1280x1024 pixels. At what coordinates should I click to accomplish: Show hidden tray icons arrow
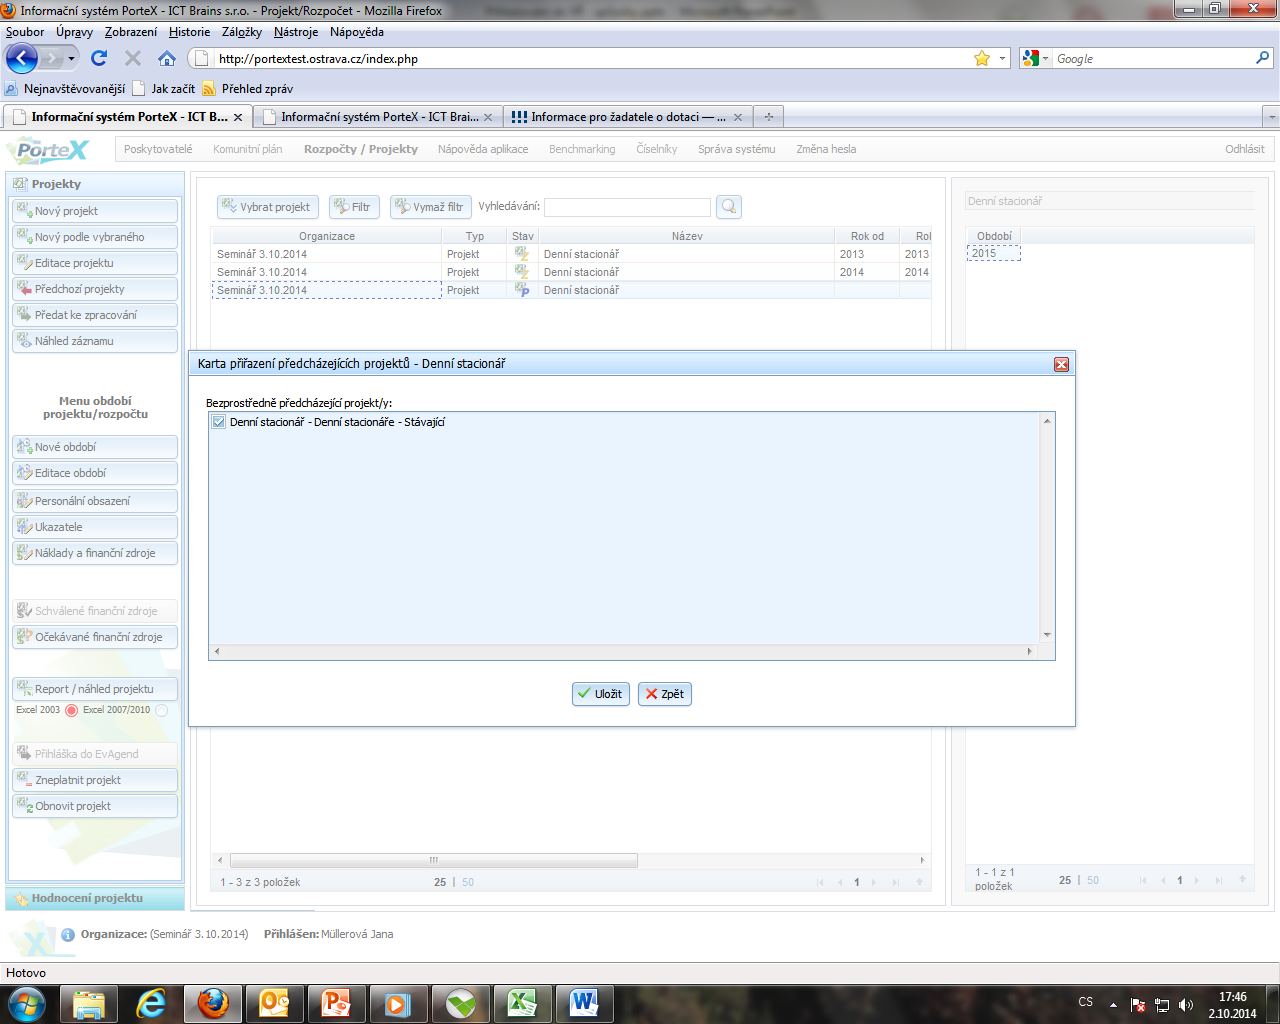tap(1113, 1005)
